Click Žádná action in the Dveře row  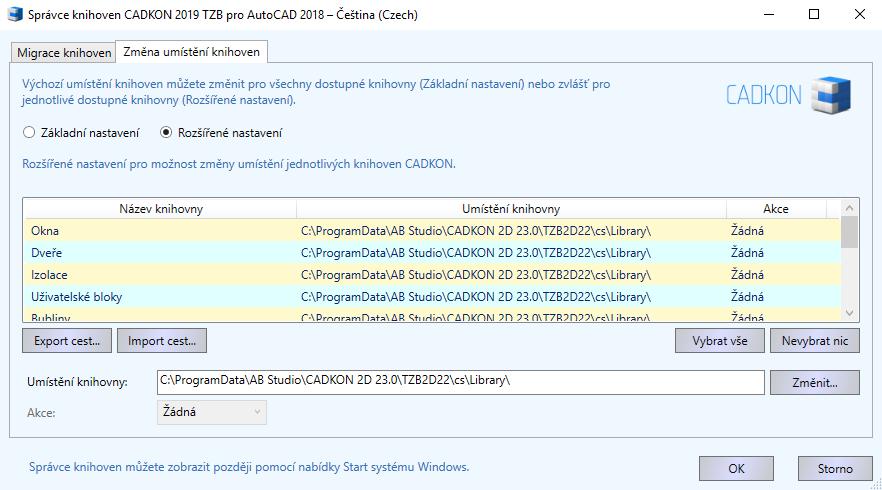click(x=747, y=253)
